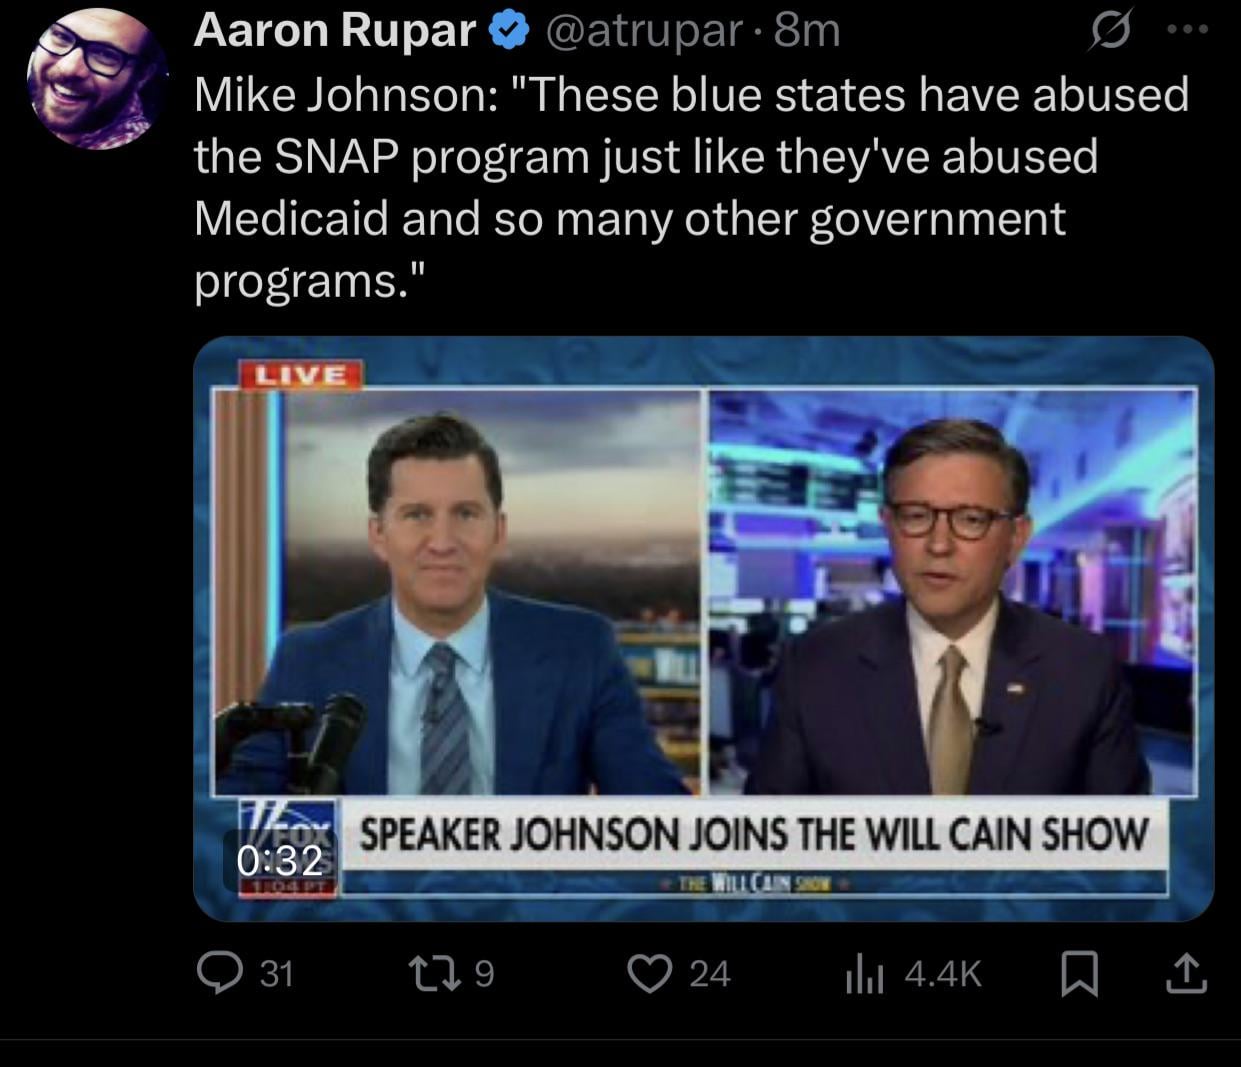View the 31 replies count
1241x1067 pixels.
(x=277, y=973)
